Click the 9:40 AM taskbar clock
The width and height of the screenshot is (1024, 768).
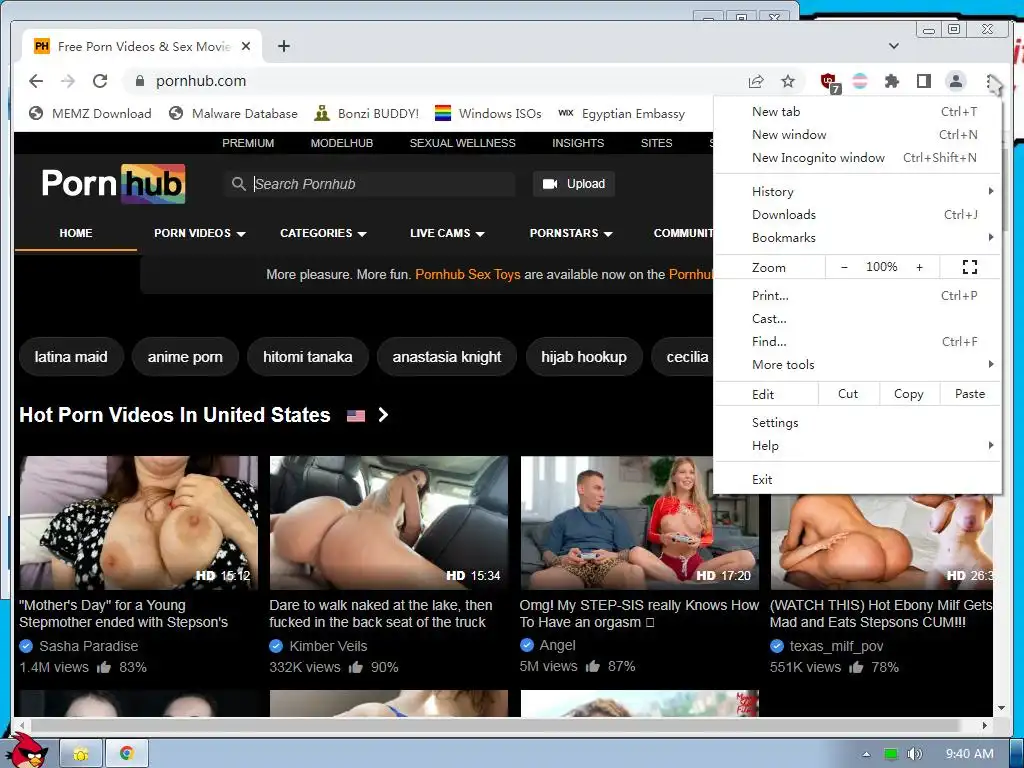970,754
